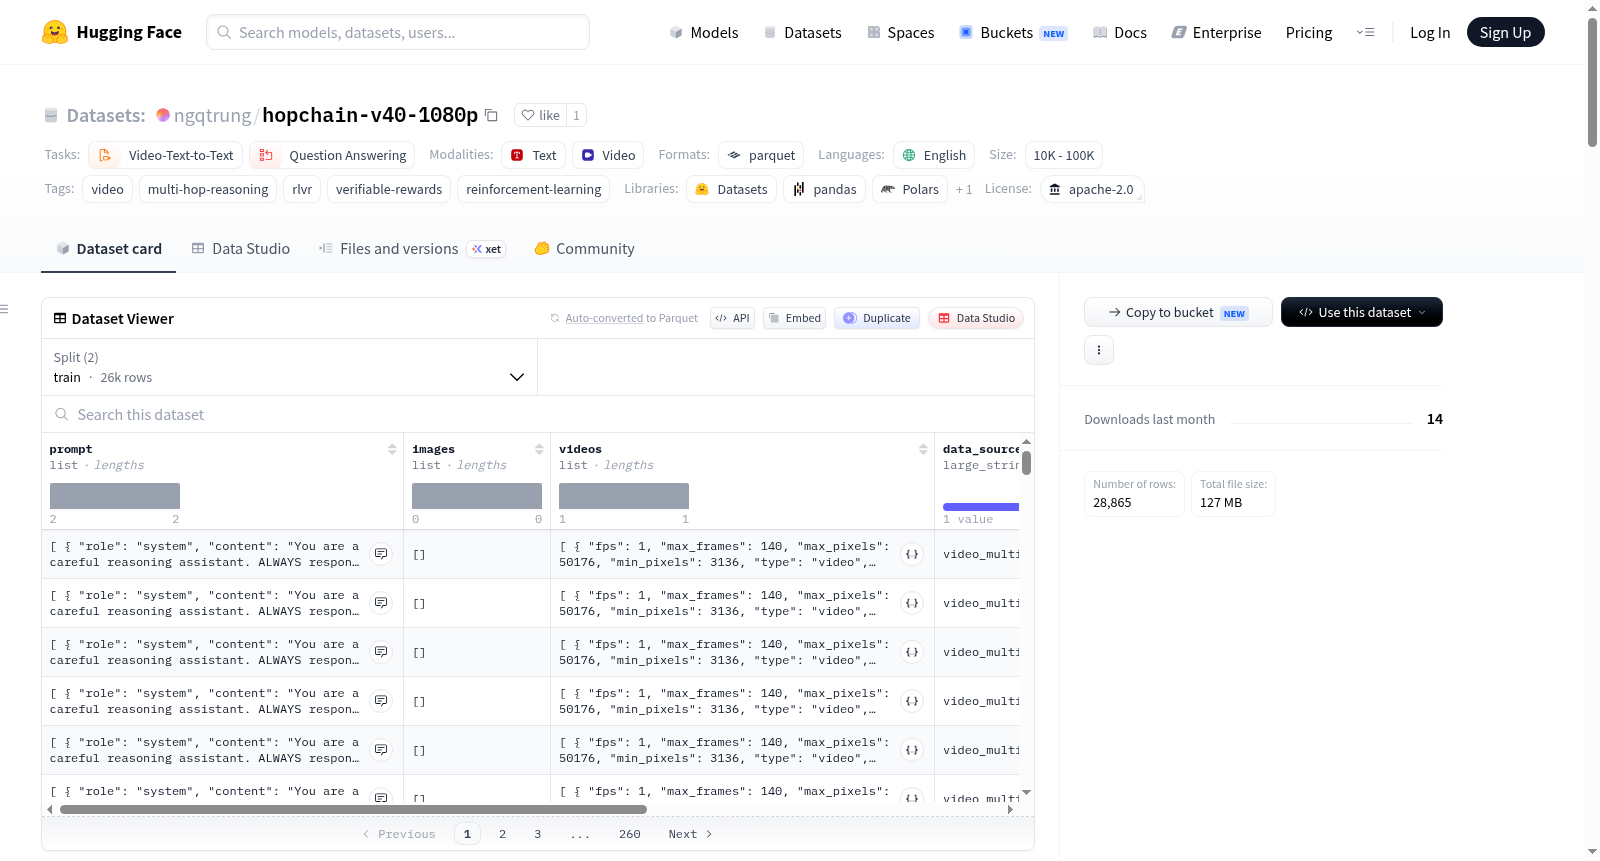The height and width of the screenshot is (861, 1600).
Task: Go to Spaces in top navigation
Action: [x=900, y=32]
